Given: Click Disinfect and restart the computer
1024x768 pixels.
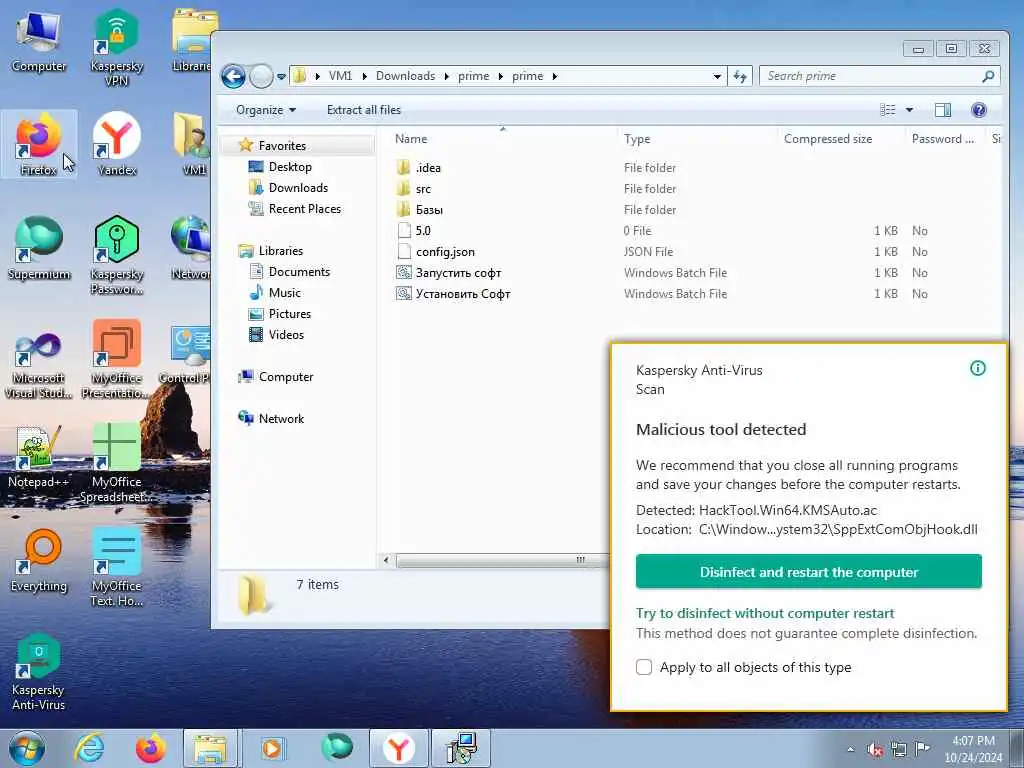Looking at the screenshot, I should pyautogui.click(x=808, y=571).
